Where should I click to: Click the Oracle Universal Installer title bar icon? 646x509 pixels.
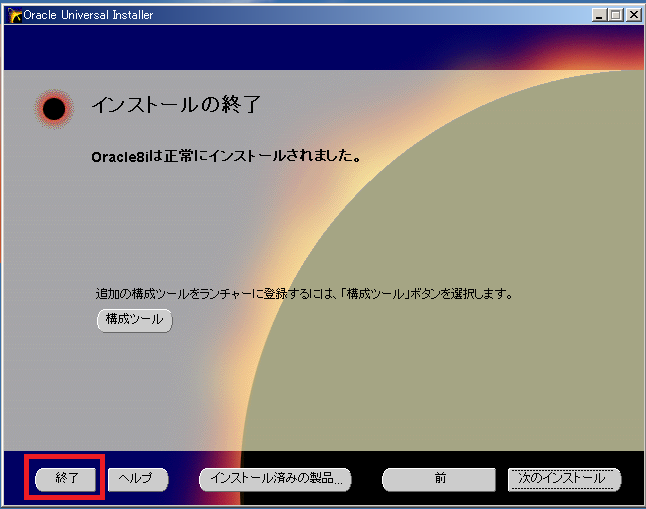(x=15, y=15)
